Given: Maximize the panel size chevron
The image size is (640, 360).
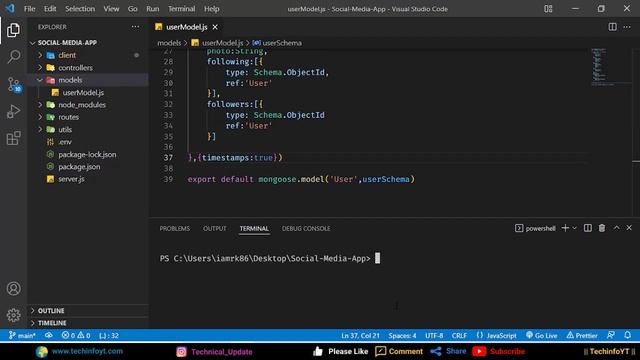Looking at the screenshot, I should [616, 228].
